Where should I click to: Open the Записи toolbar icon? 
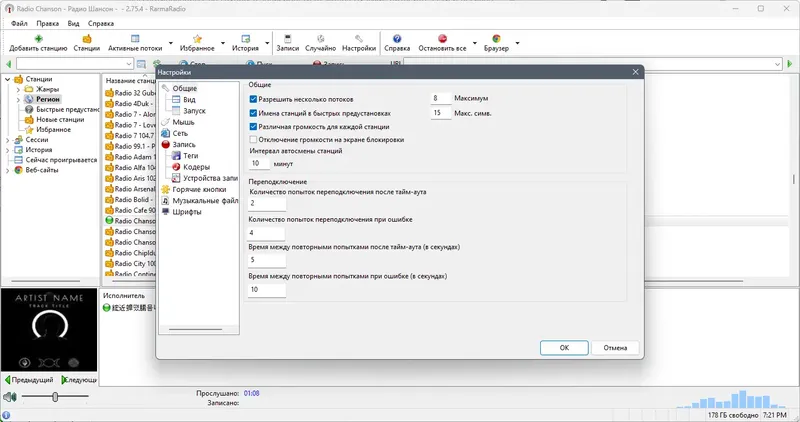click(x=287, y=39)
